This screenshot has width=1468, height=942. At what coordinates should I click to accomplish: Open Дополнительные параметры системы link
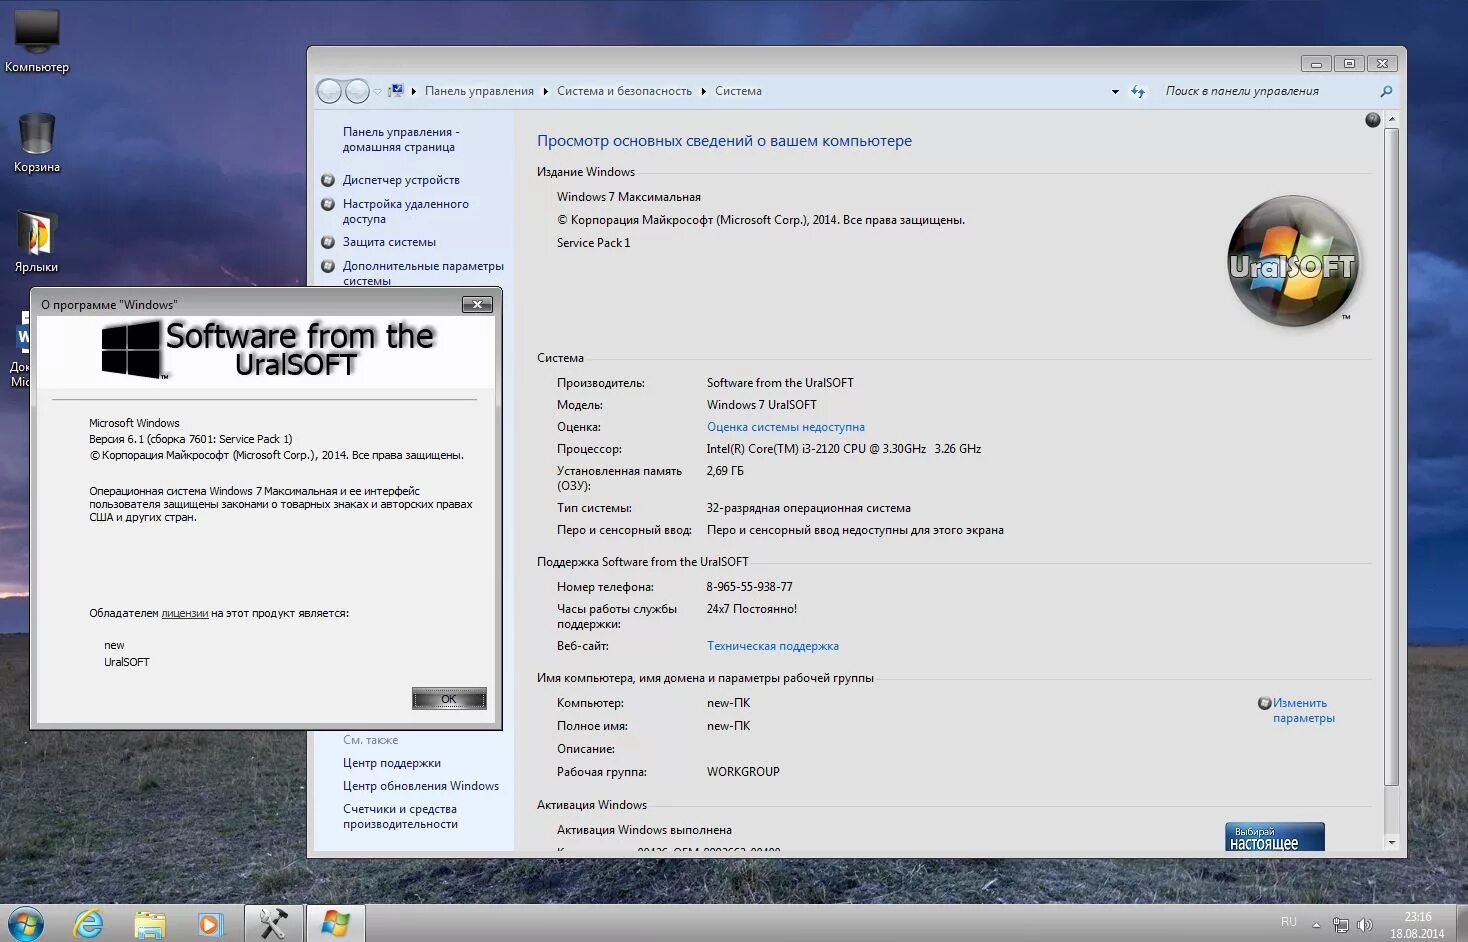(x=423, y=273)
